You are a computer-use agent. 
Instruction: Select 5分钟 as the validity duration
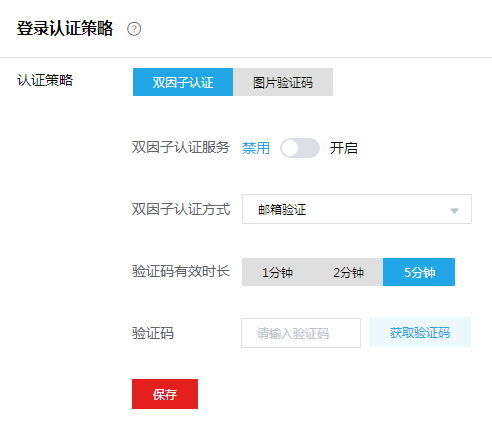pos(419,272)
